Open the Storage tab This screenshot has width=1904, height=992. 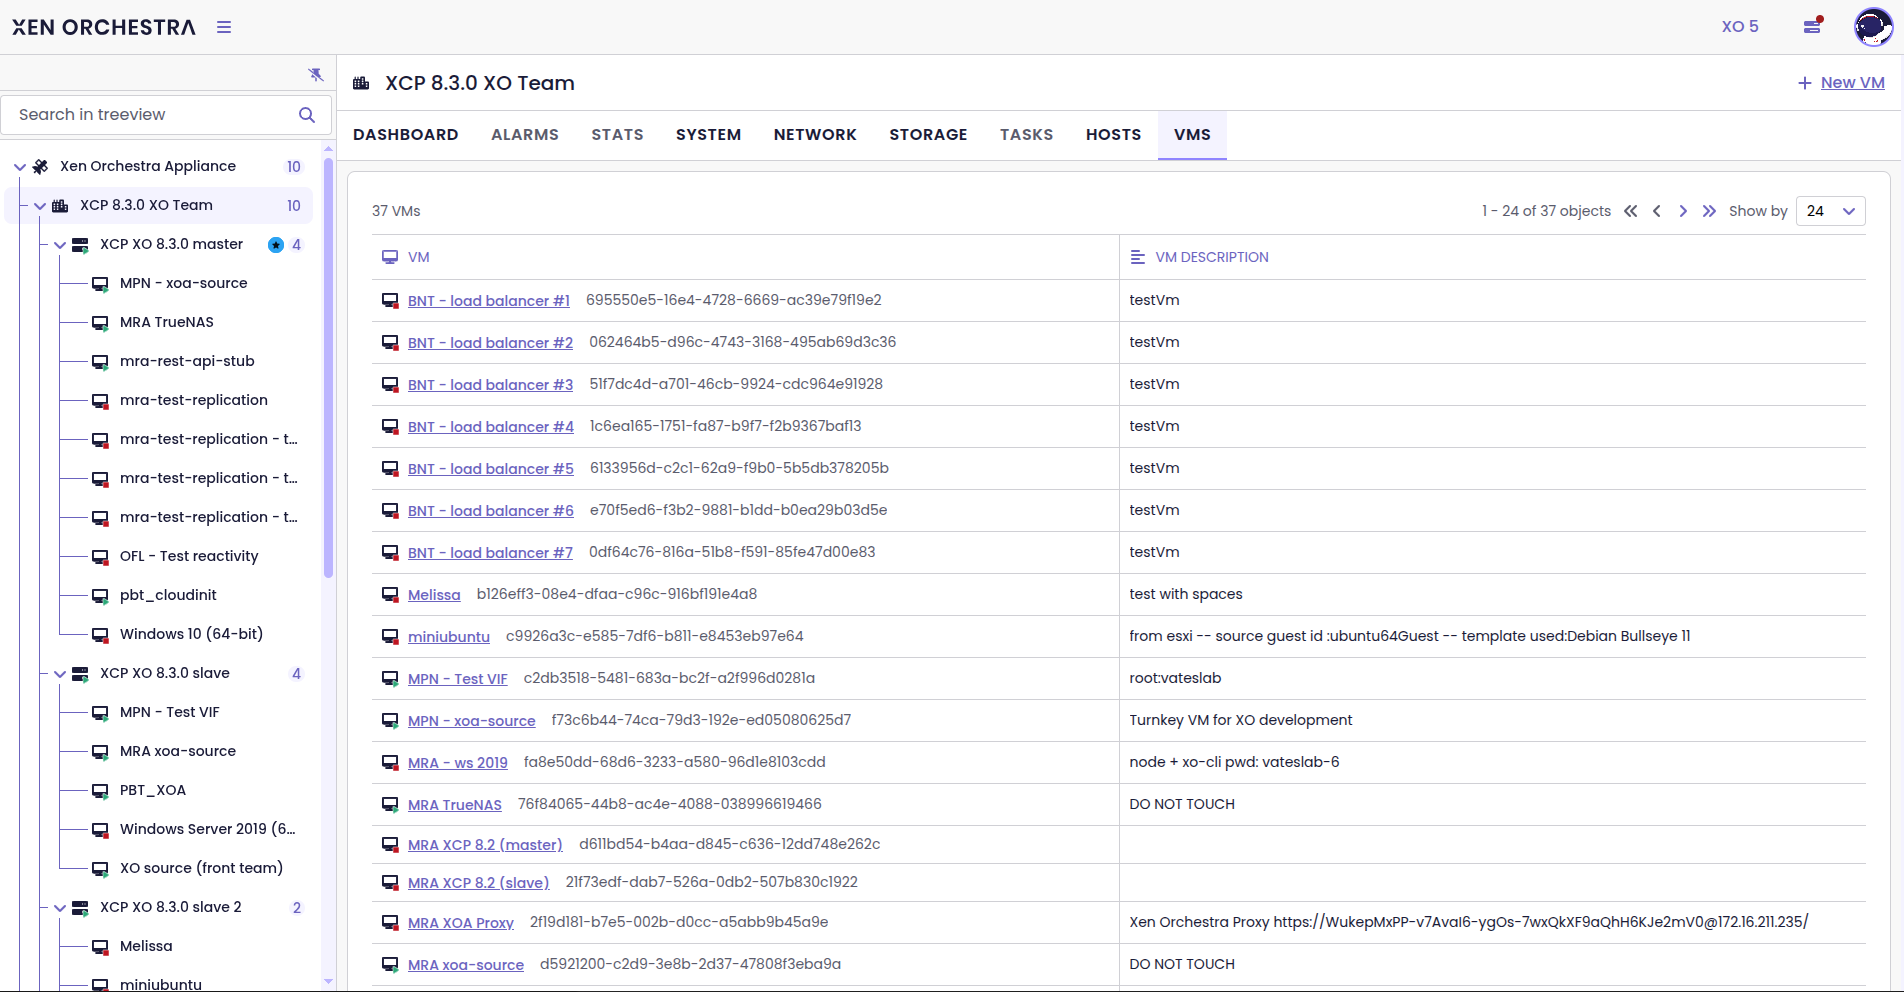tap(928, 135)
